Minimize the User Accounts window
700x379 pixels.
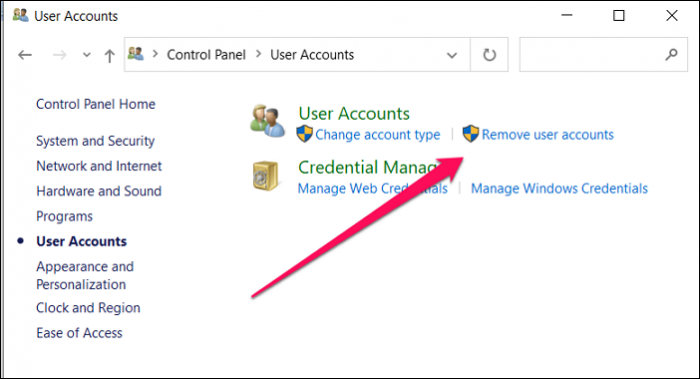[x=567, y=16]
